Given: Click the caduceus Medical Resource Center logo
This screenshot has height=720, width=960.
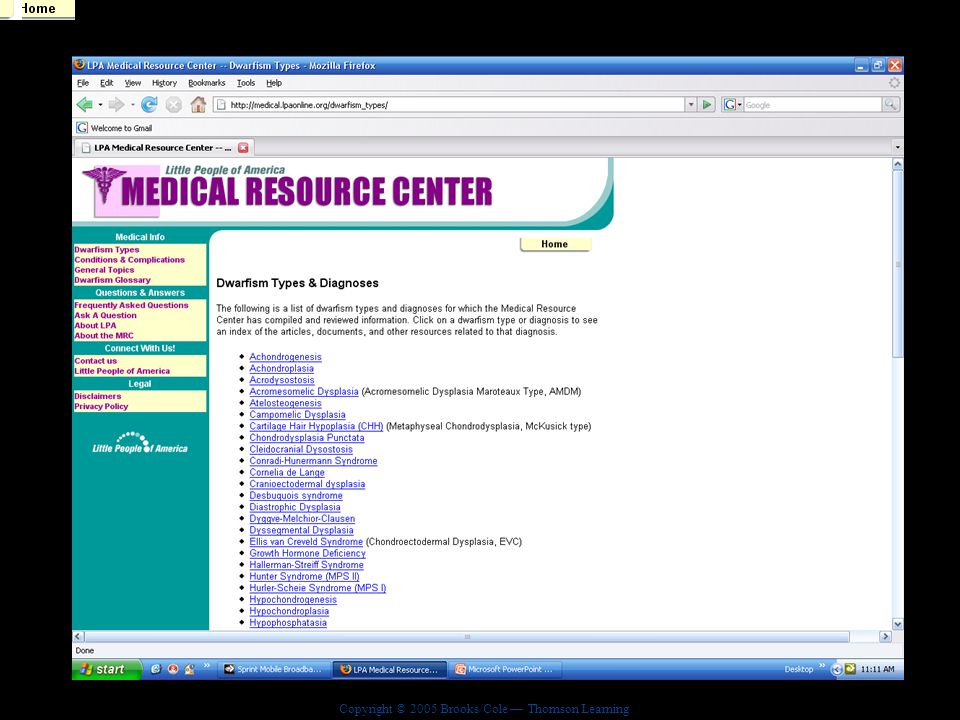Looking at the screenshot, I should coord(105,186).
